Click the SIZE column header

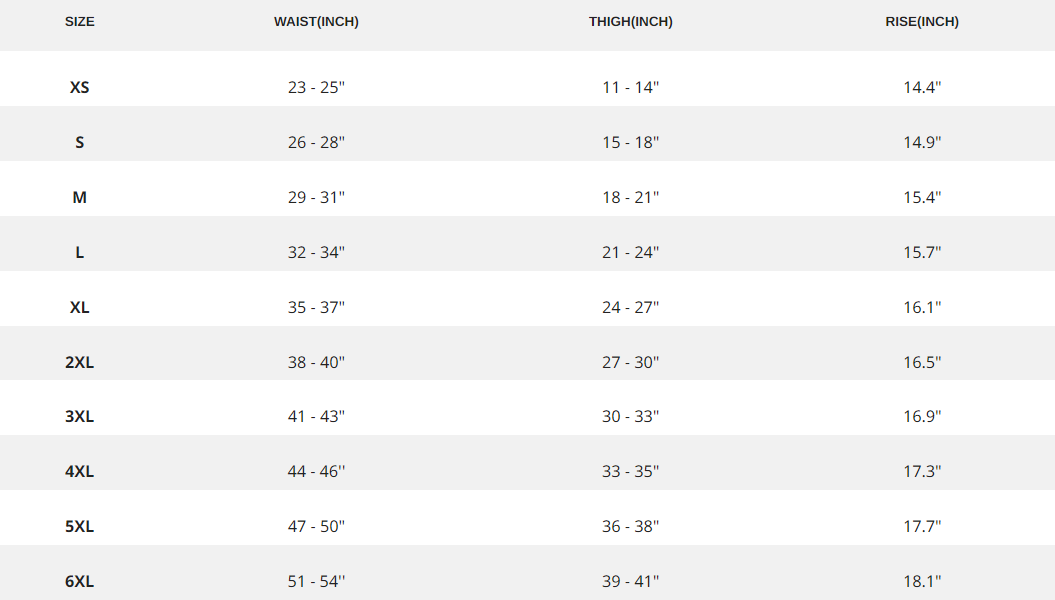pyautogui.click(x=80, y=22)
